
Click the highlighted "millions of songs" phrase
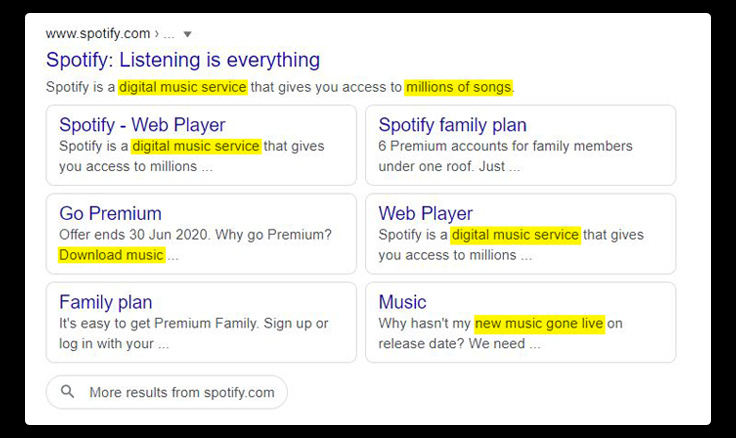click(x=458, y=87)
